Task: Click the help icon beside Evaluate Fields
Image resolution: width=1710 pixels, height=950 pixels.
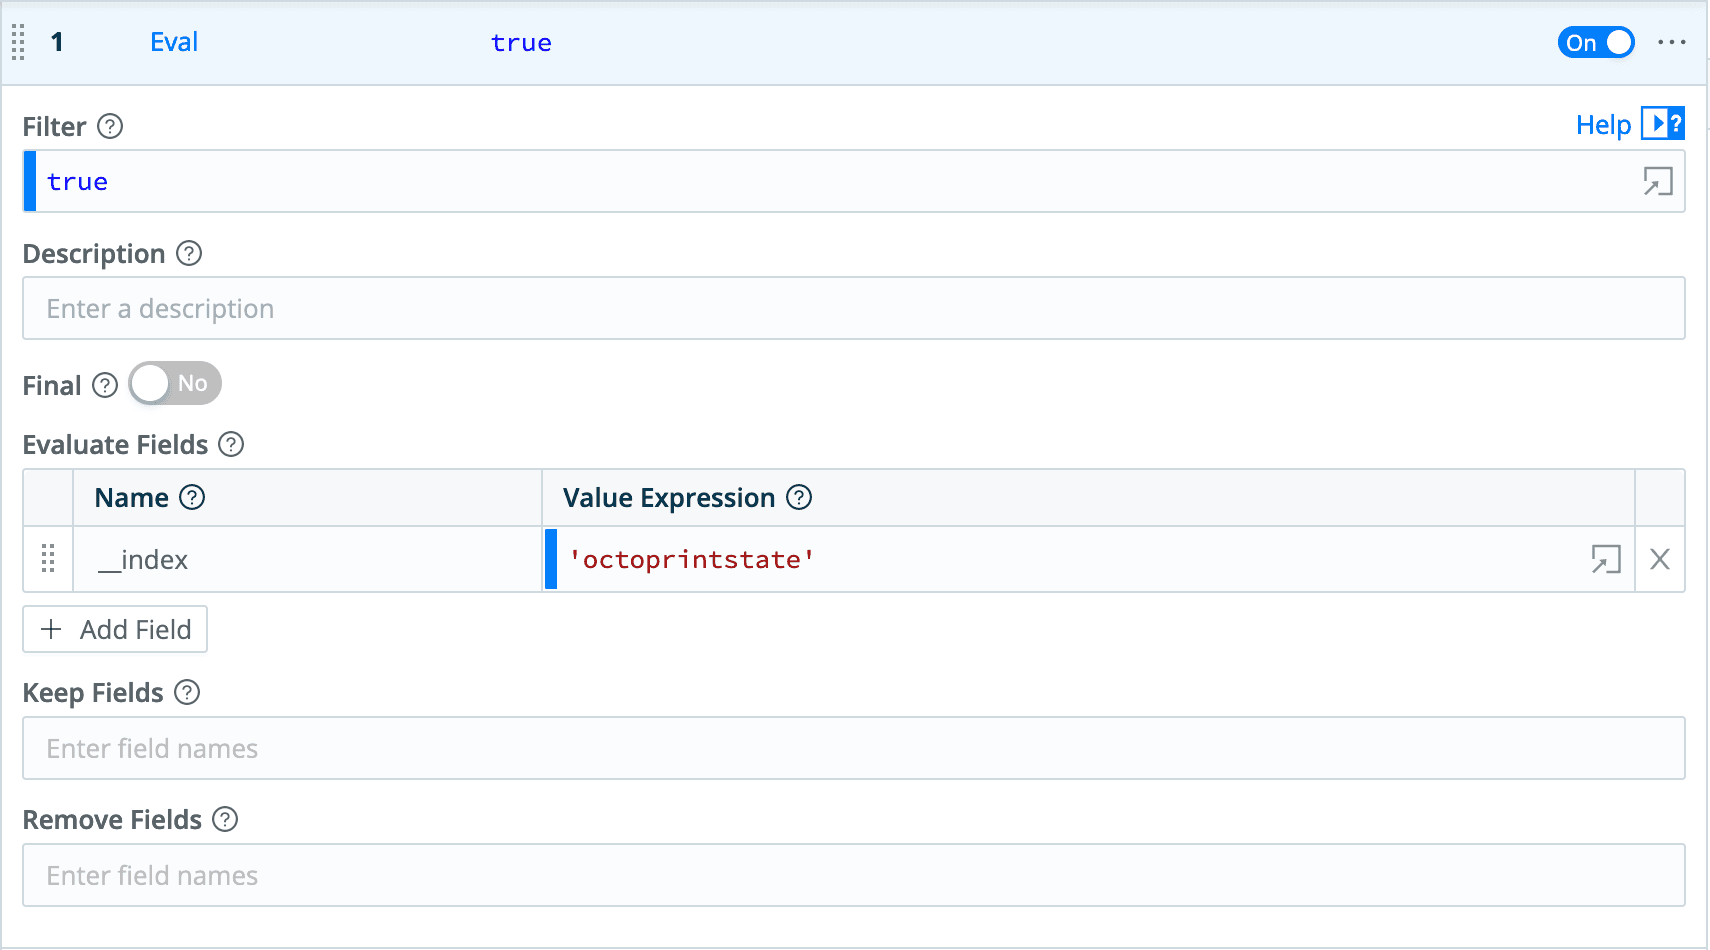Action: click(x=231, y=445)
